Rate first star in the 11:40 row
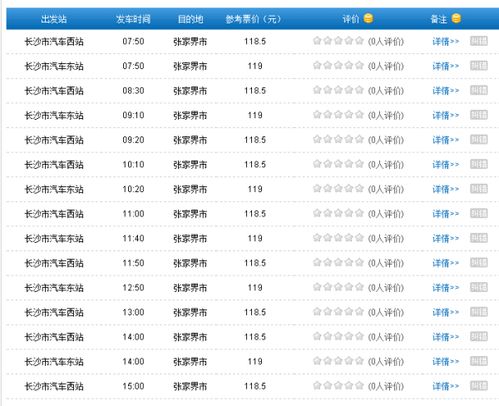 pos(317,237)
